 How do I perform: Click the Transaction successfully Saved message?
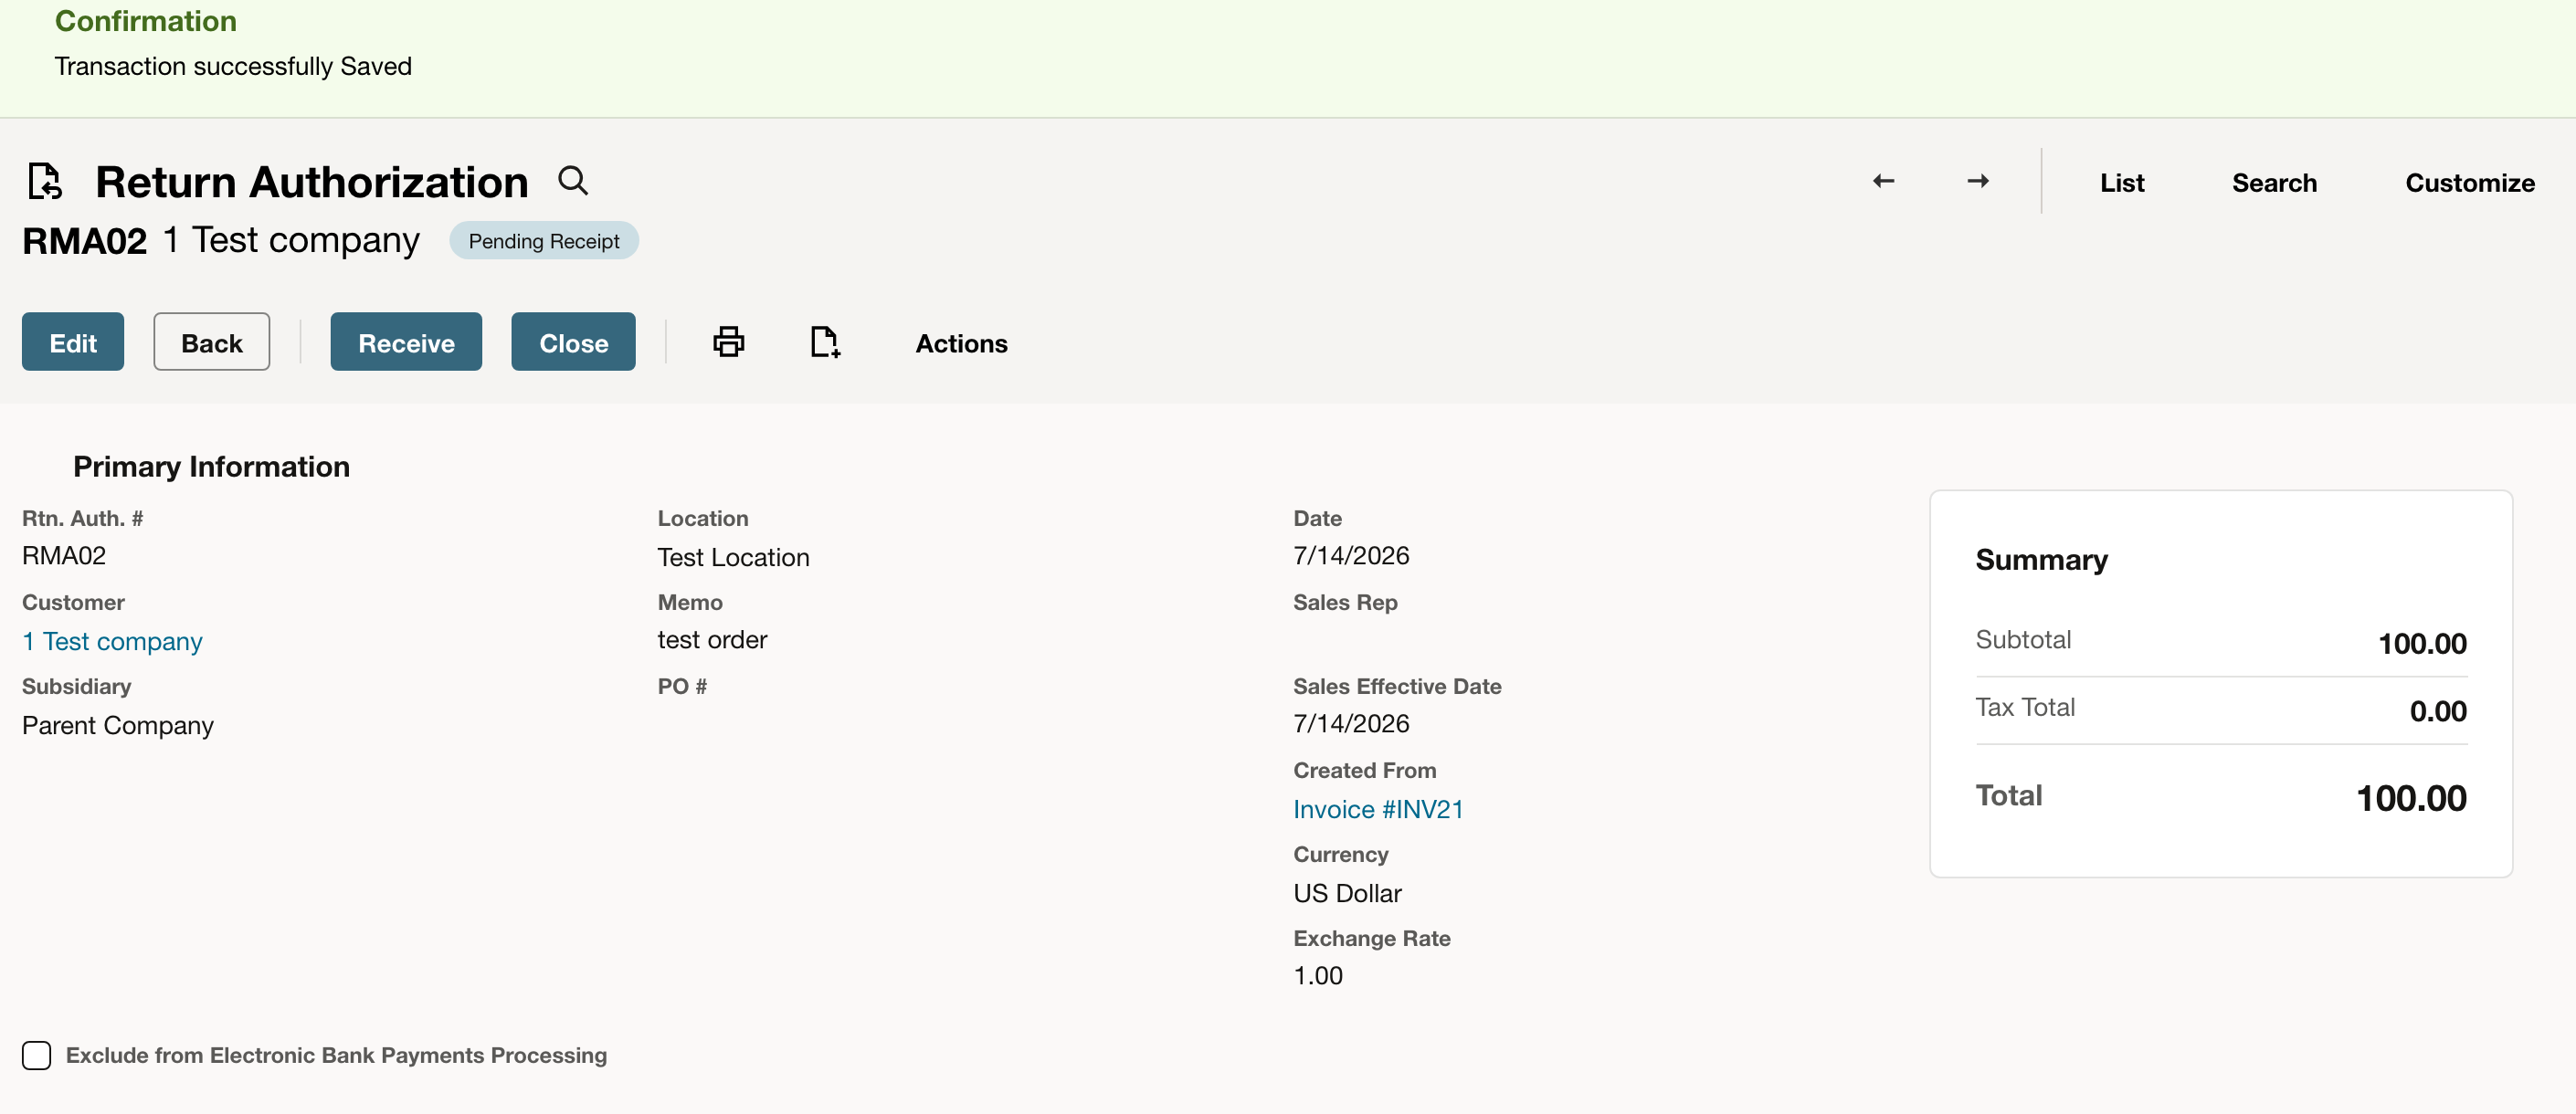point(233,66)
